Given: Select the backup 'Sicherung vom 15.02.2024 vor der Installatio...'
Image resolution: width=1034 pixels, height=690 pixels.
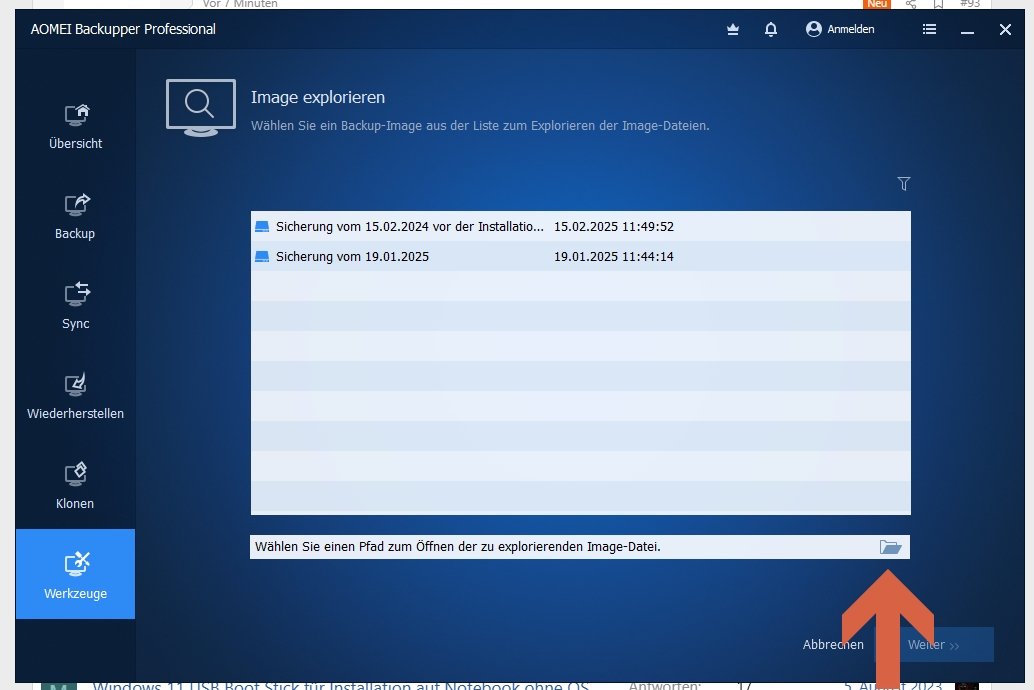Looking at the screenshot, I should [580, 226].
